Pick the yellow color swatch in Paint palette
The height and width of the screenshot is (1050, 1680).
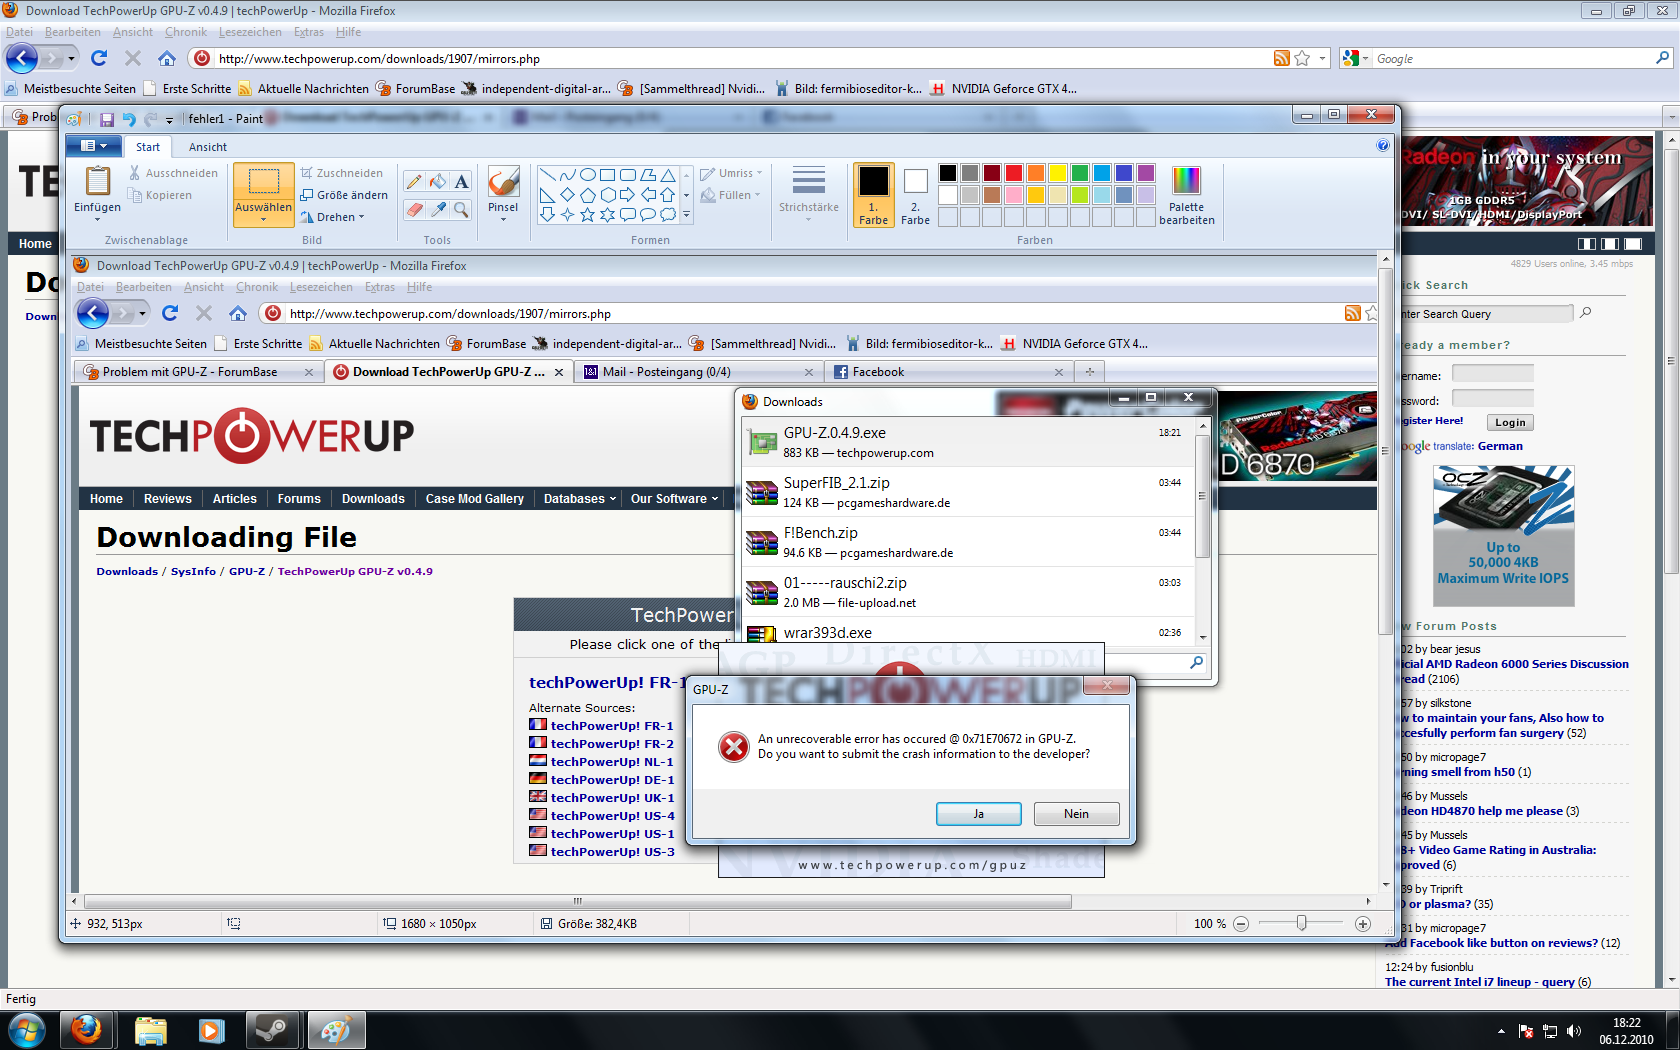[x=1057, y=173]
